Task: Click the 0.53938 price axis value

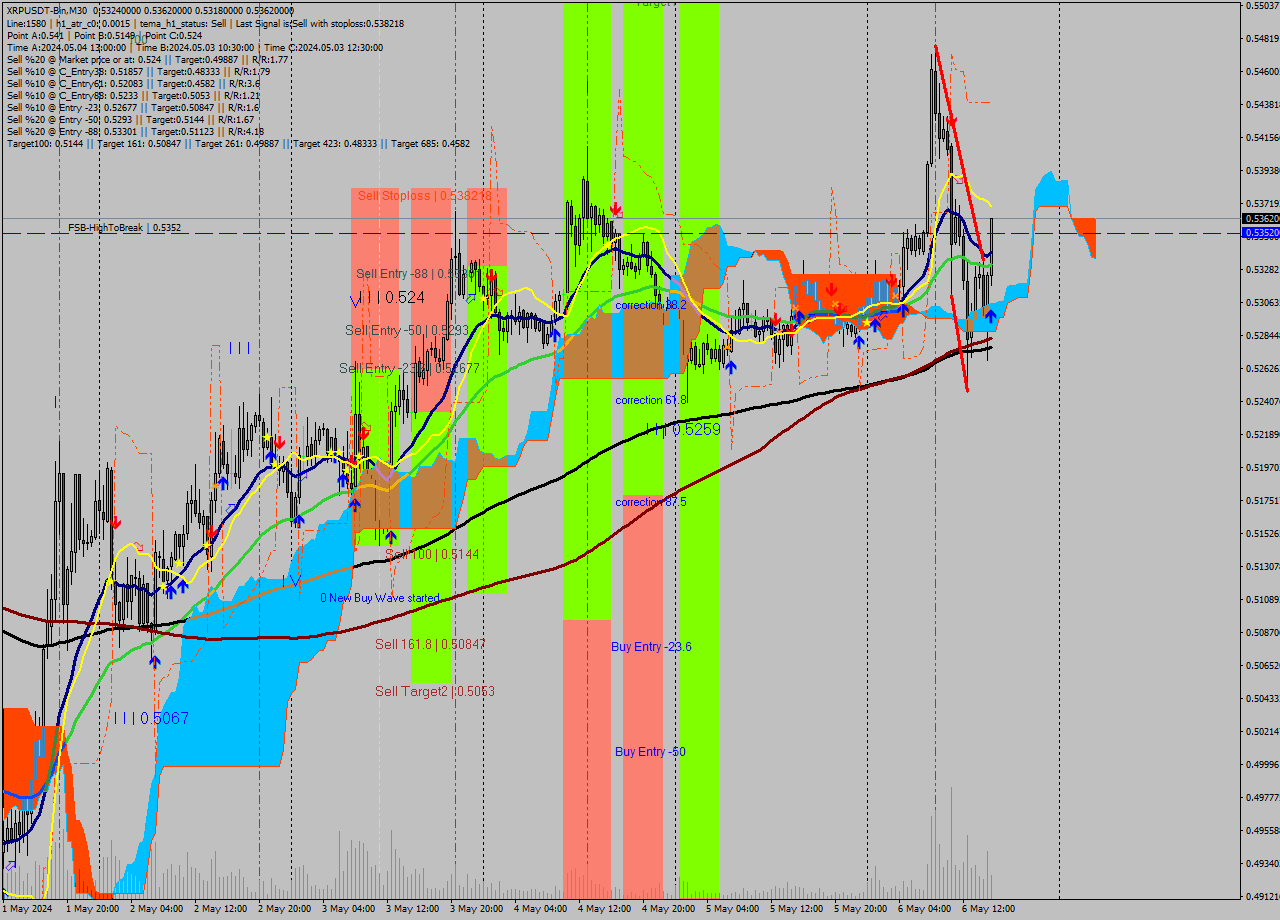Action: click(1262, 171)
